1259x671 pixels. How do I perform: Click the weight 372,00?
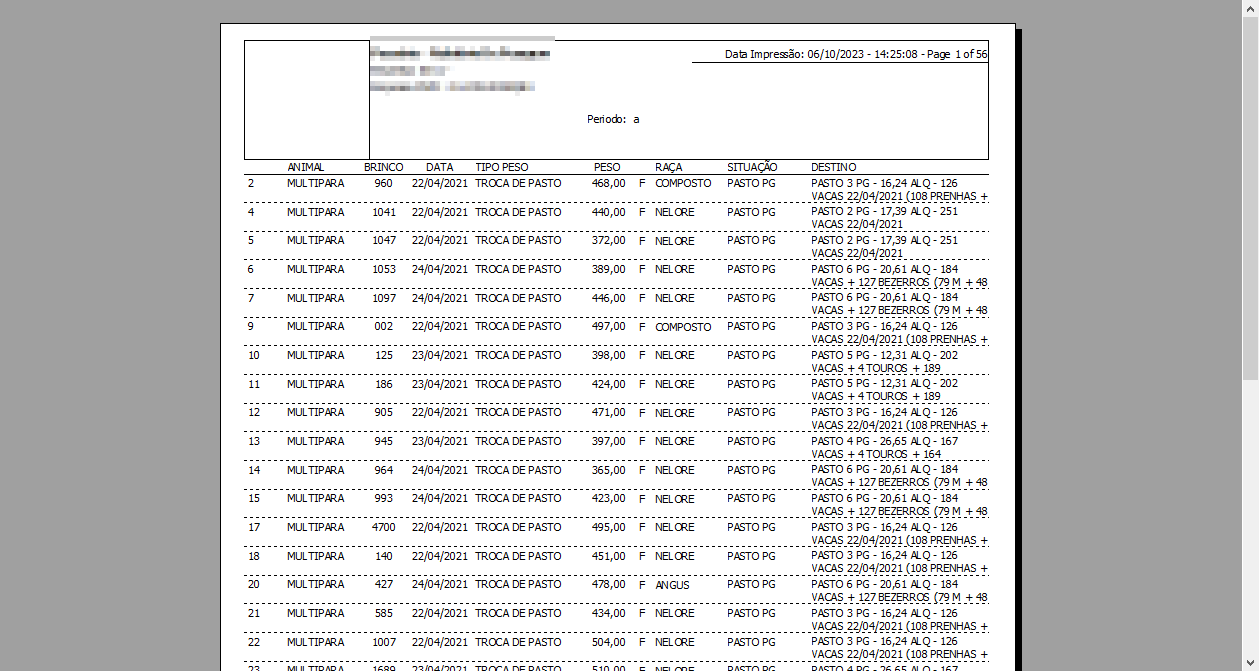(x=609, y=240)
